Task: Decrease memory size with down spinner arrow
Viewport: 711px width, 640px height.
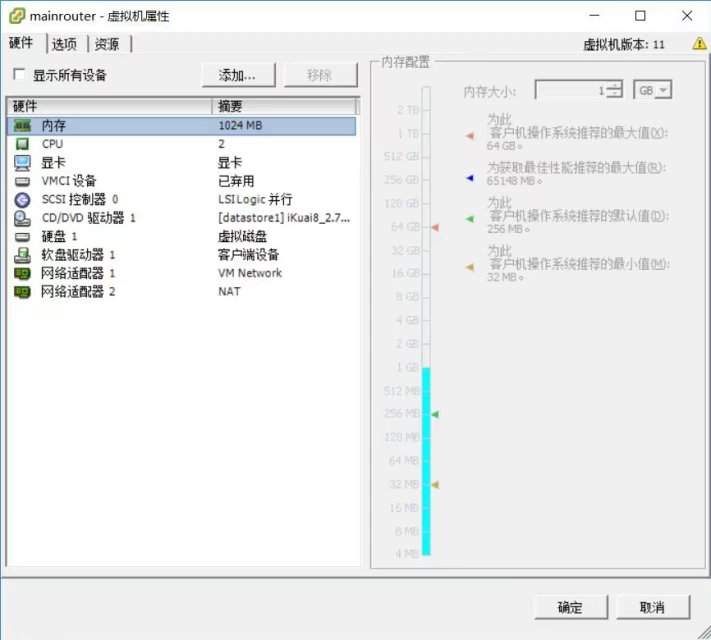Action: pyautogui.click(x=614, y=93)
